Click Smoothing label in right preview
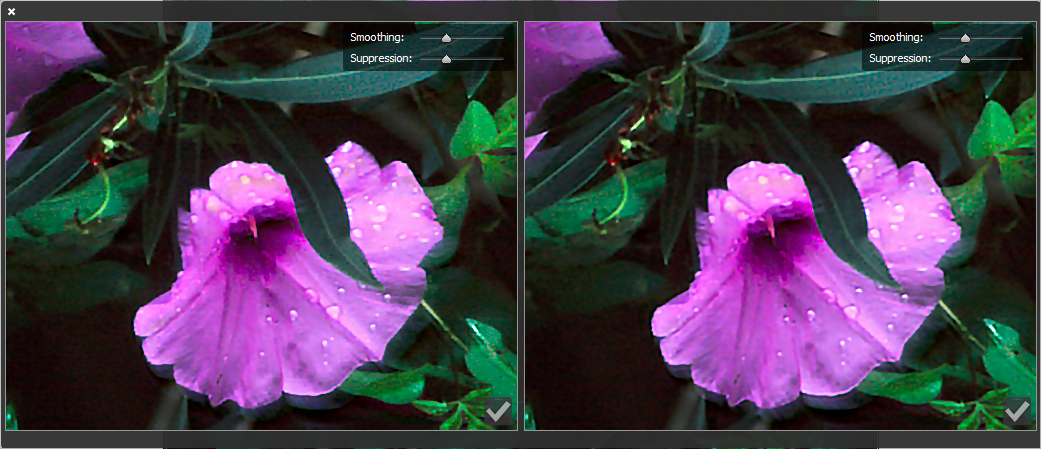This screenshot has width=1041, height=449. [896, 37]
